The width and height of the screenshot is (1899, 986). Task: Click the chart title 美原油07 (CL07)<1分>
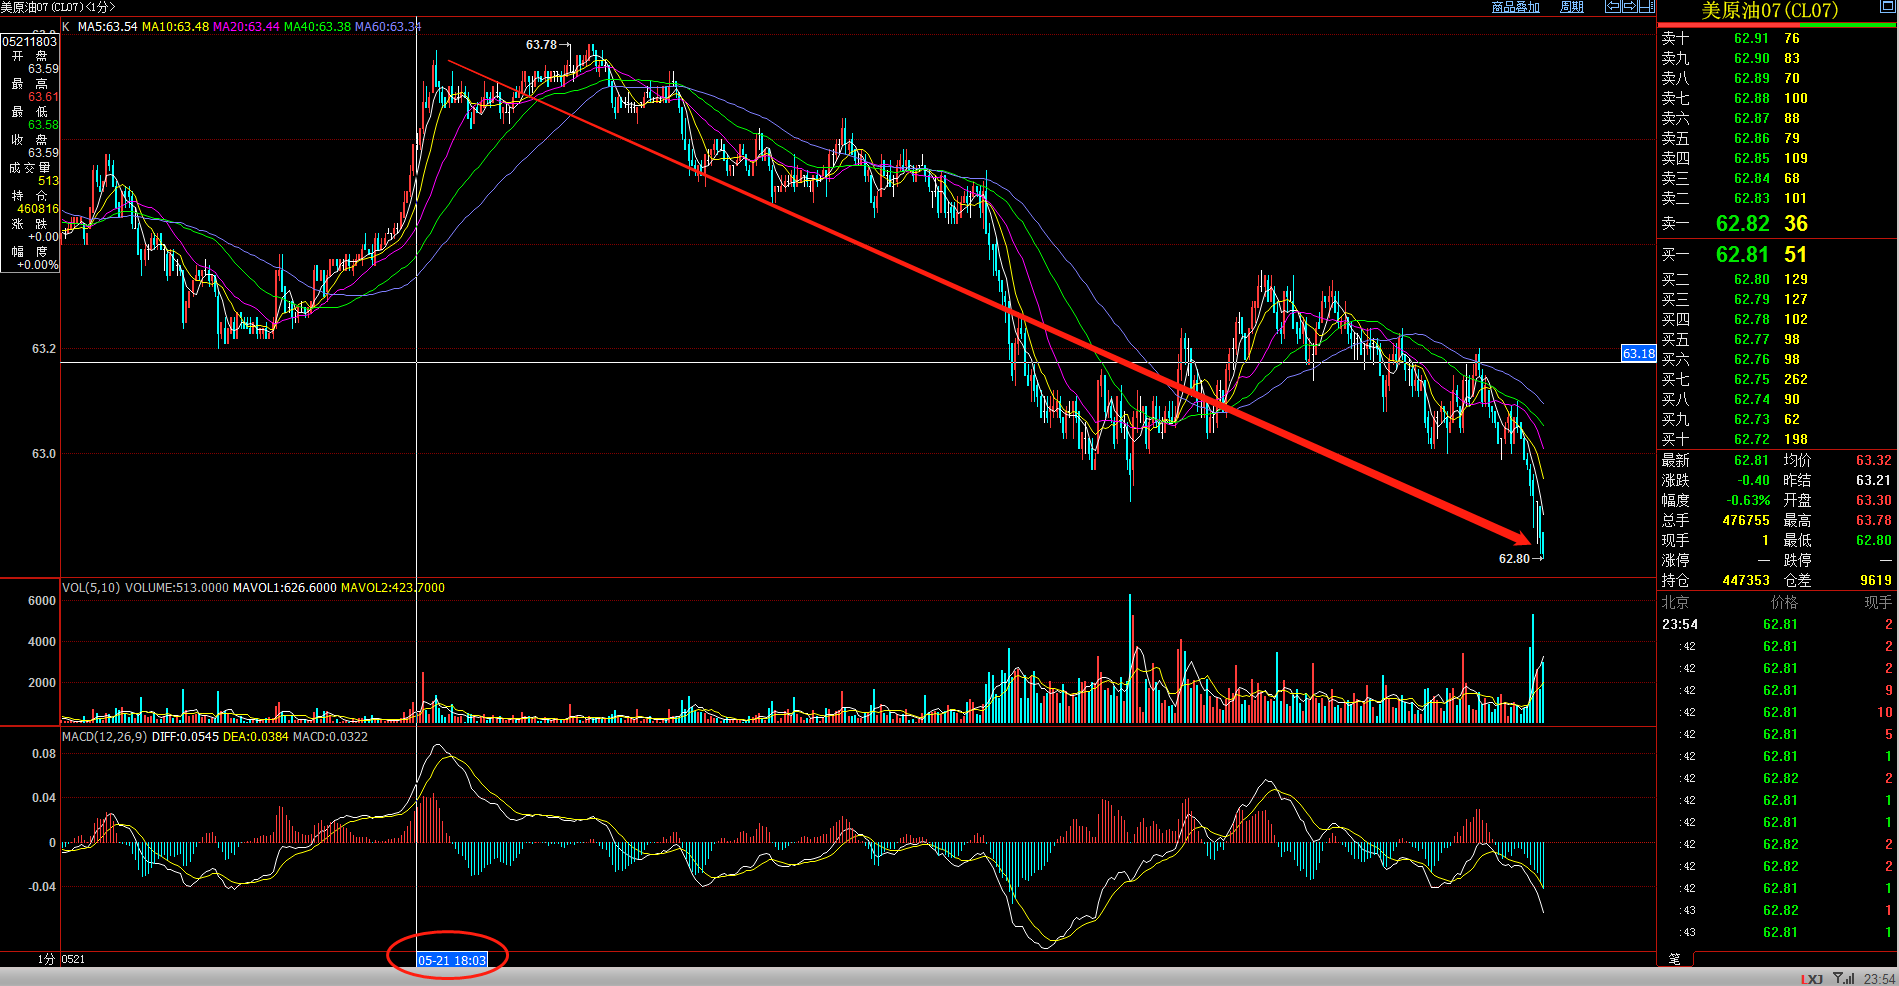point(58,7)
